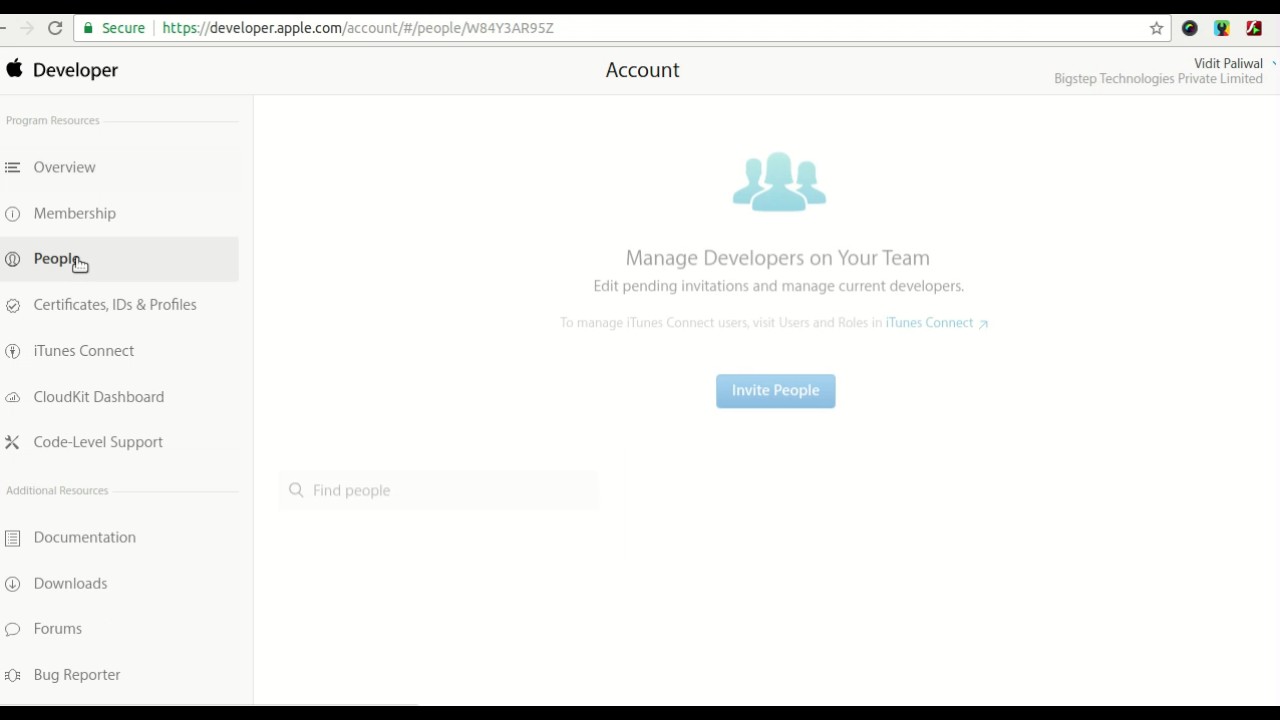Go to the Downloads resource
Screen dimensions: 1280x720
pos(70,584)
